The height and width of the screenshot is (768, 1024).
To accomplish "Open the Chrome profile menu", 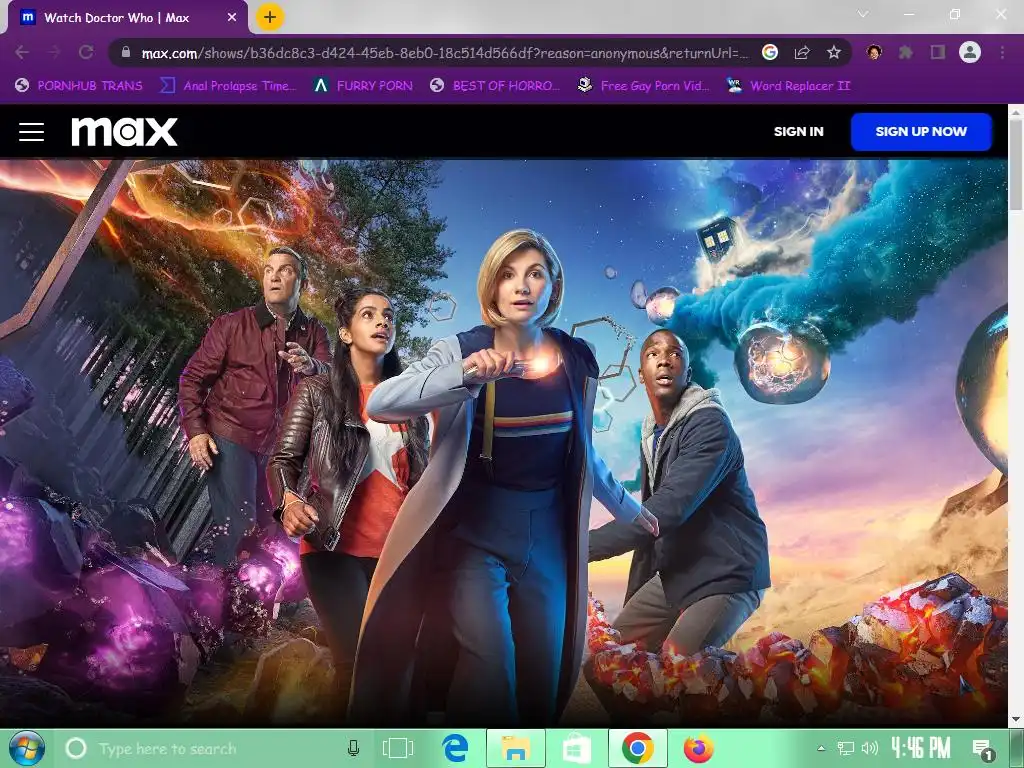I will click(970, 52).
